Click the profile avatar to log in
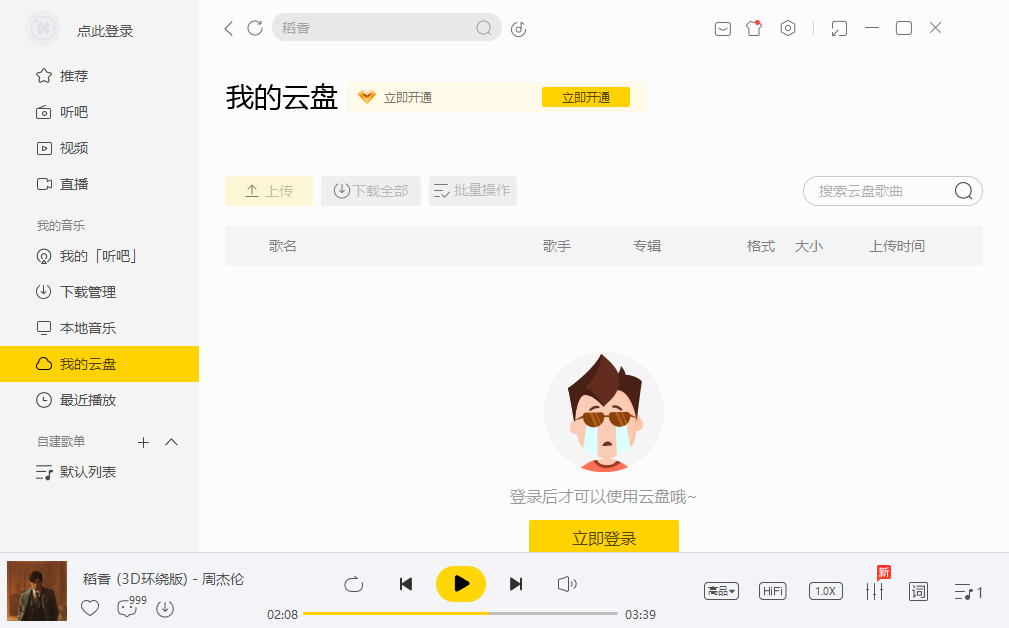 [x=42, y=28]
